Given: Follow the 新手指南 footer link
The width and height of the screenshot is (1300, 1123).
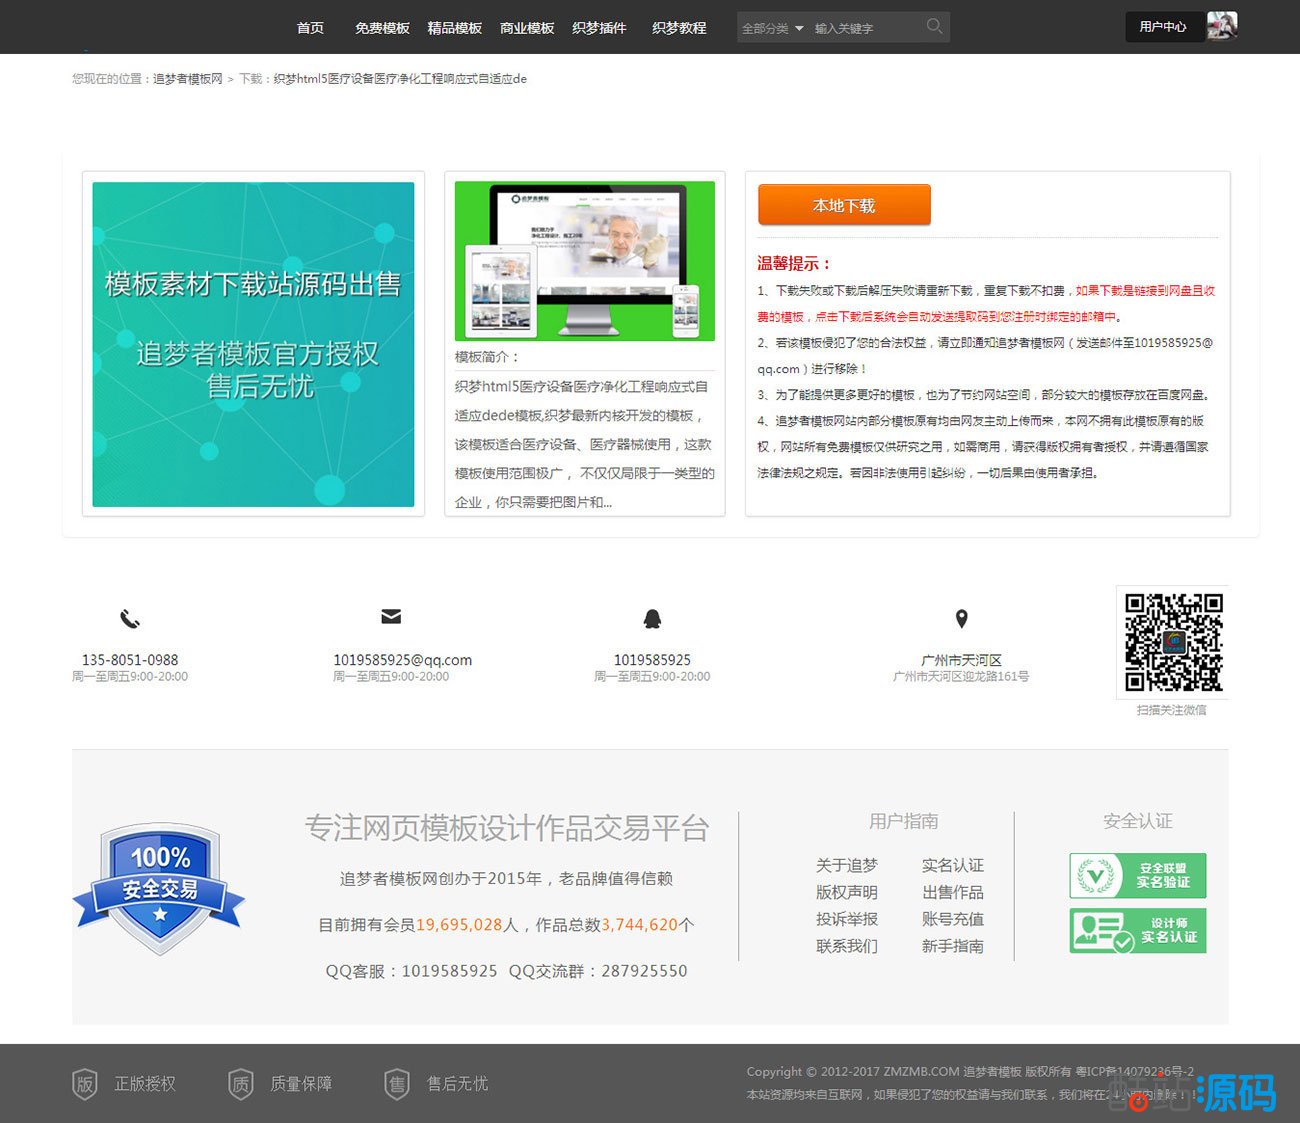Looking at the screenshot, I should click(952, 946).
